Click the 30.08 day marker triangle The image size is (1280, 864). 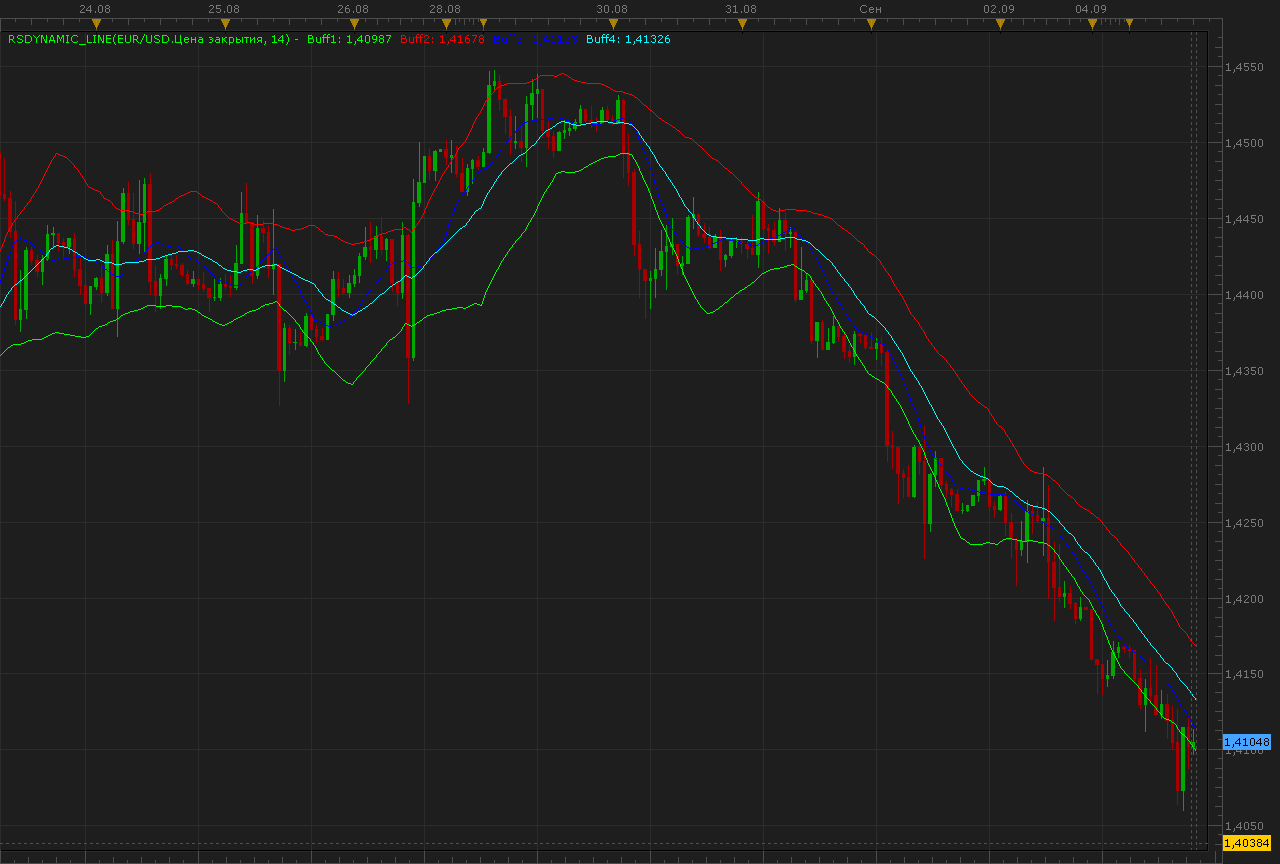tap(613, 23)
